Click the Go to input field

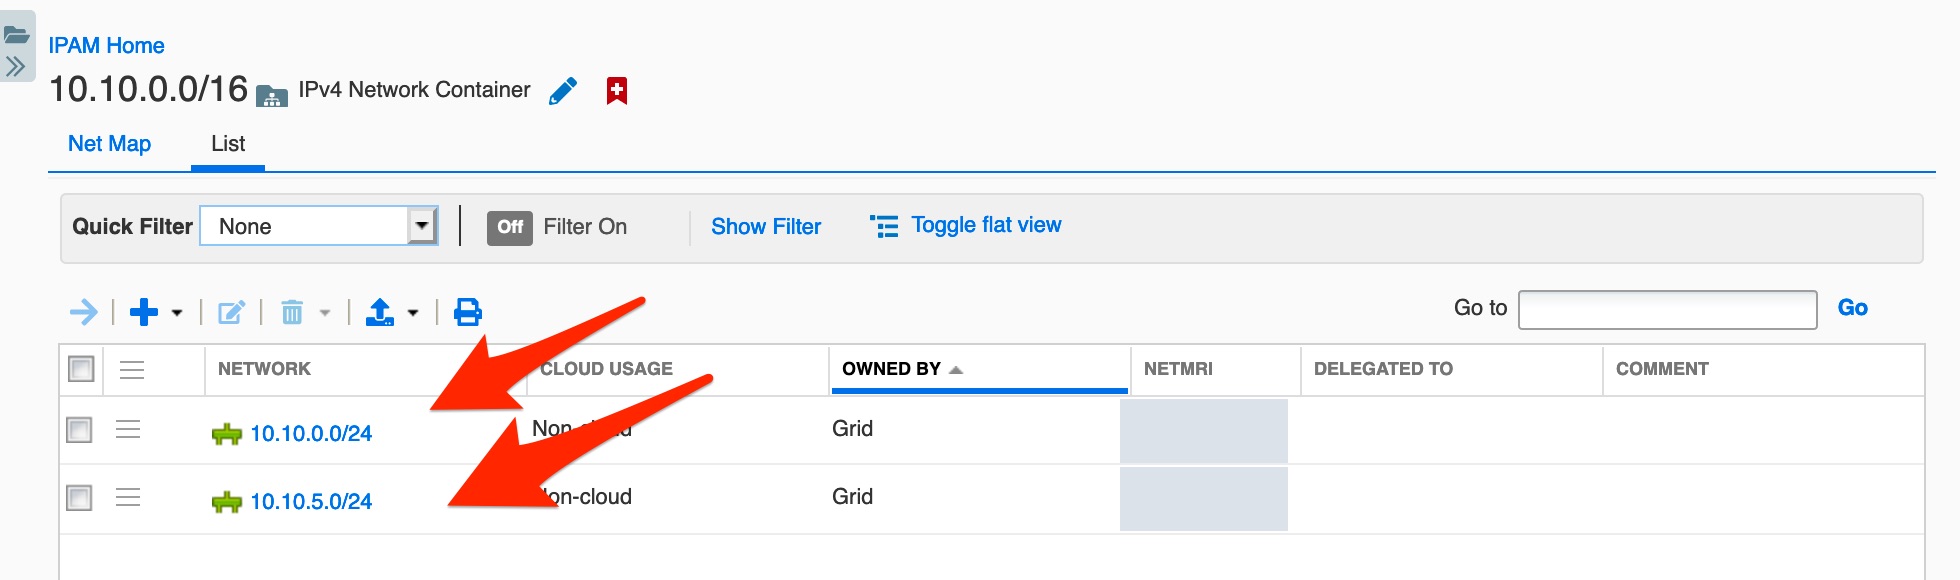click(1667, 309)
